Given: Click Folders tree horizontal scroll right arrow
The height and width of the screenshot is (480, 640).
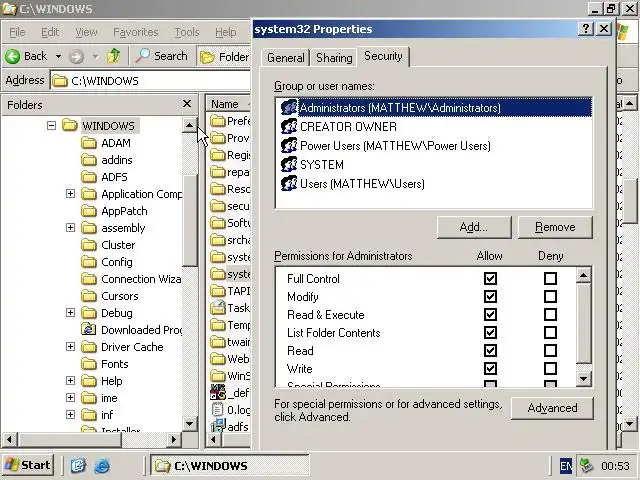Looking at the screenshot, I should click(x=173, y=440).
